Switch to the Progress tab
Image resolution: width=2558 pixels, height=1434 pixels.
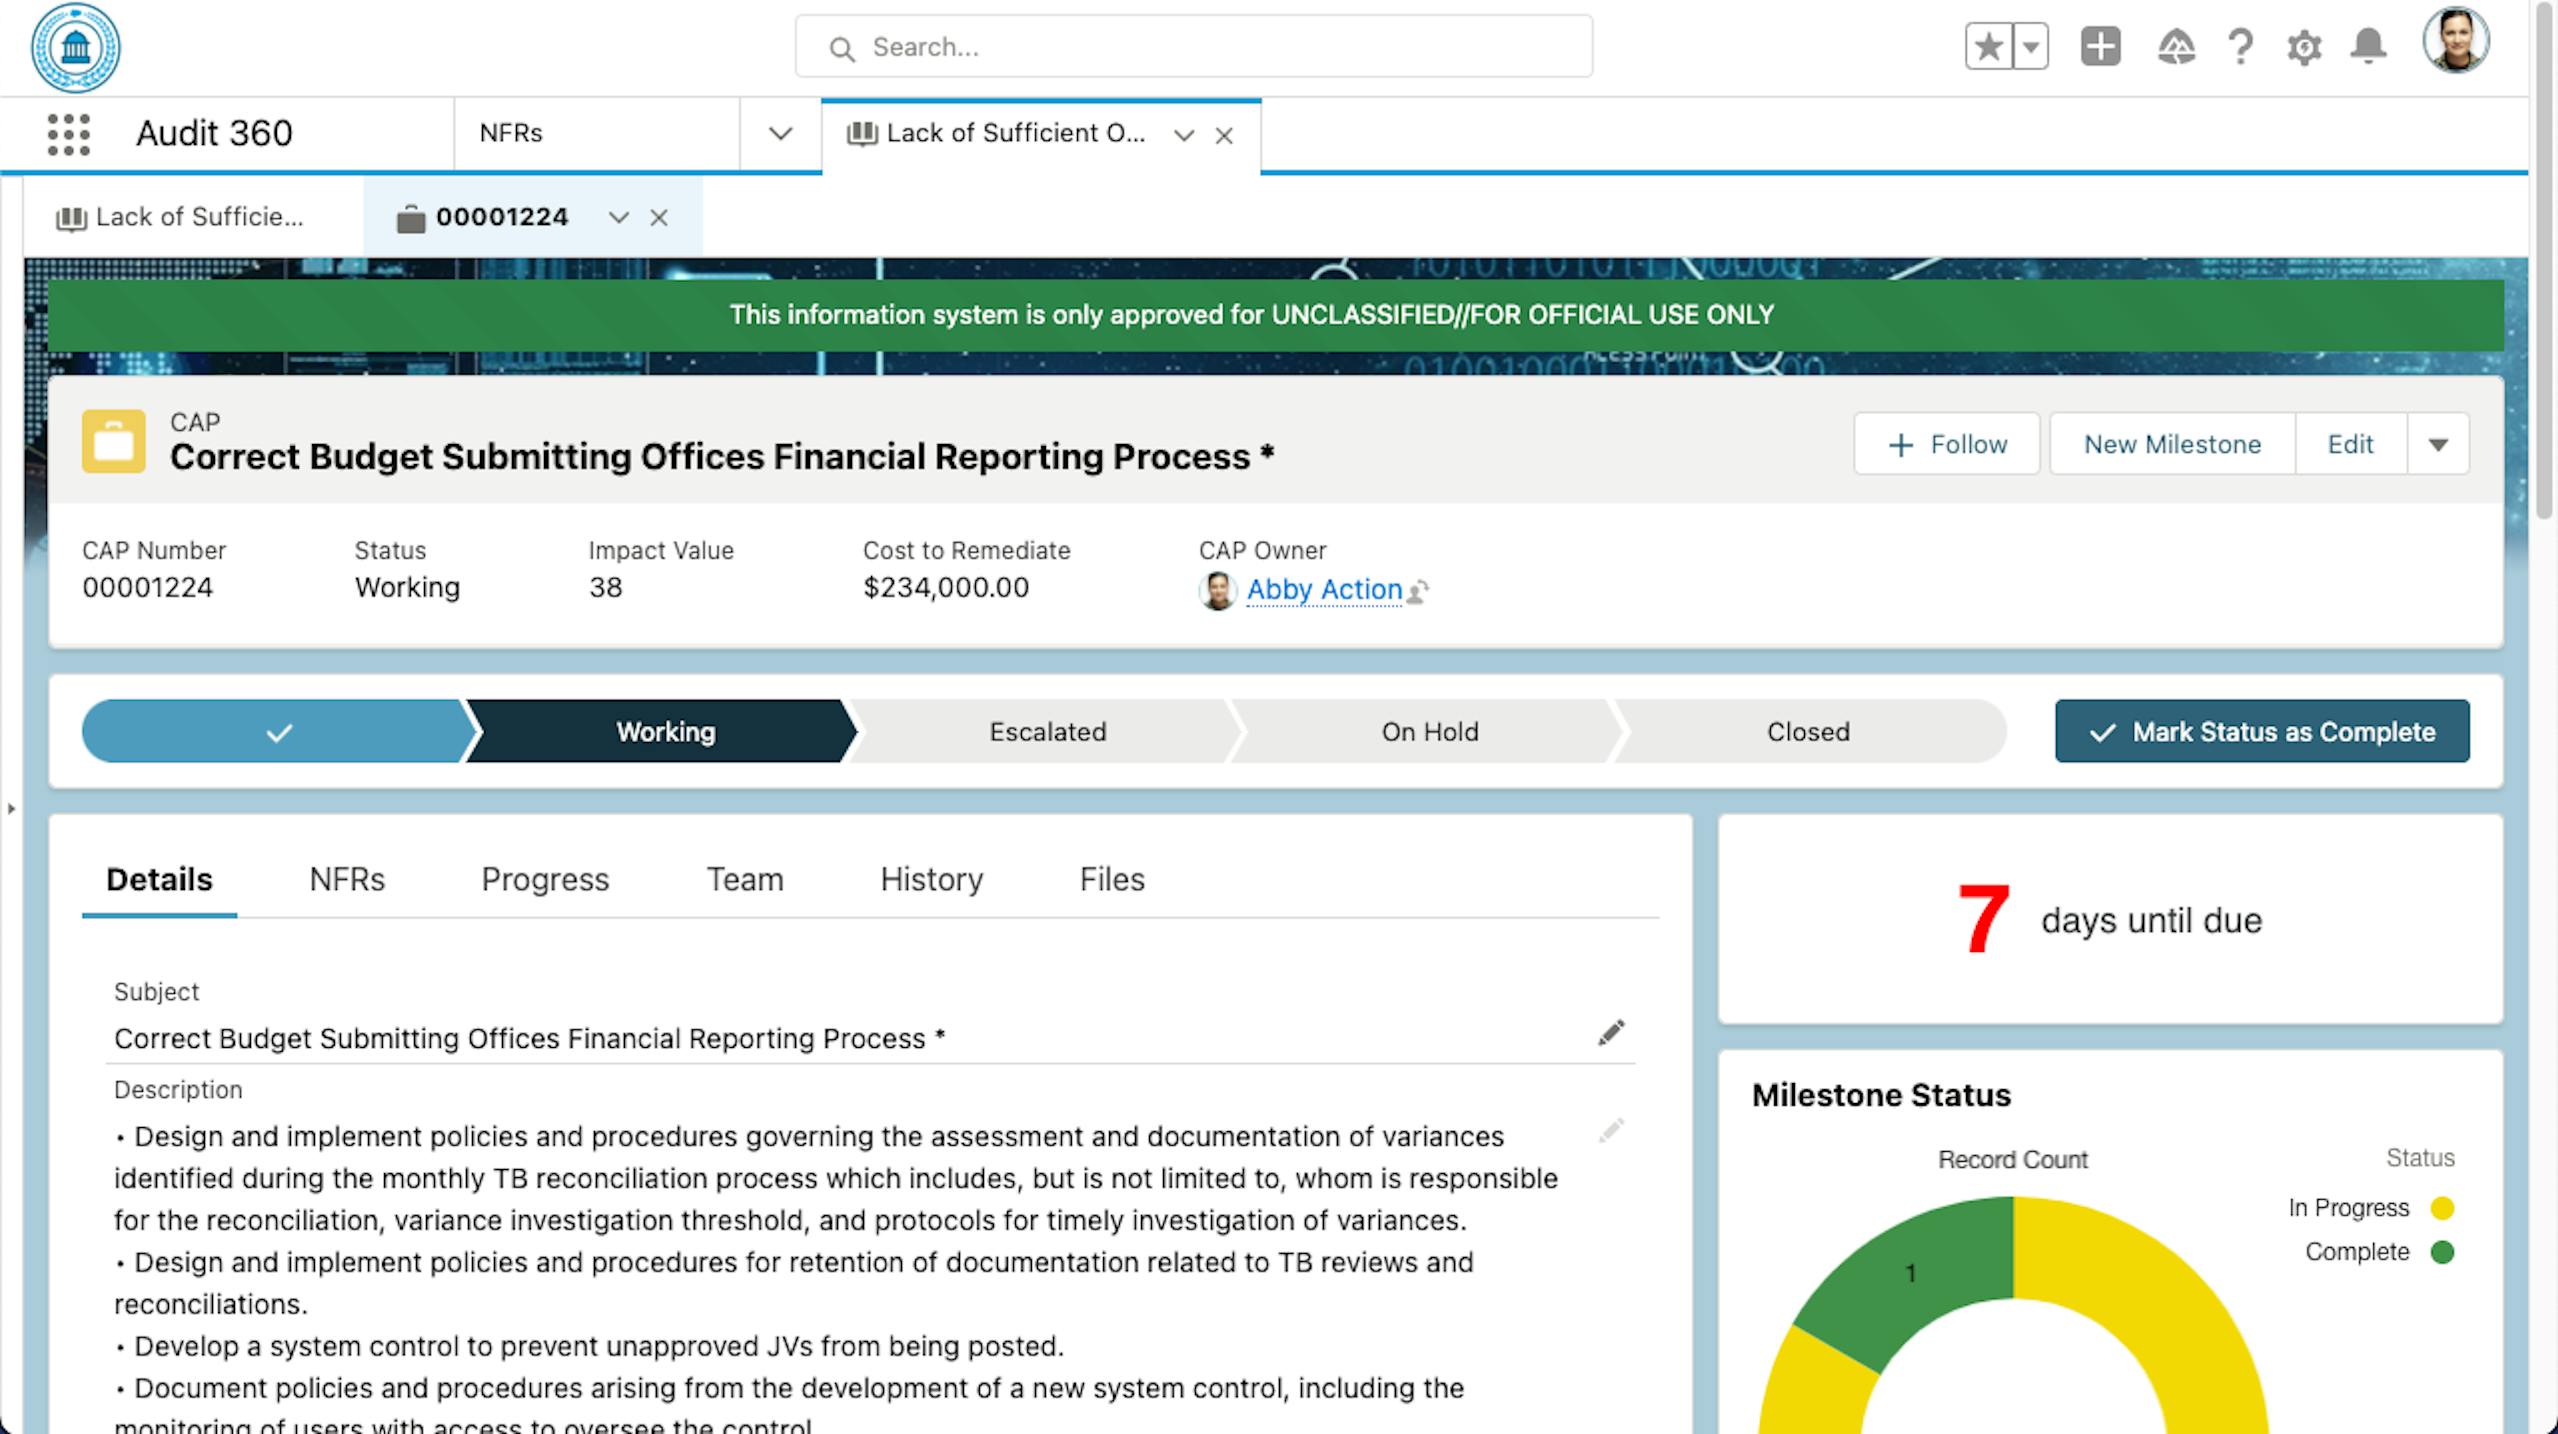click(x=545, y=879)
